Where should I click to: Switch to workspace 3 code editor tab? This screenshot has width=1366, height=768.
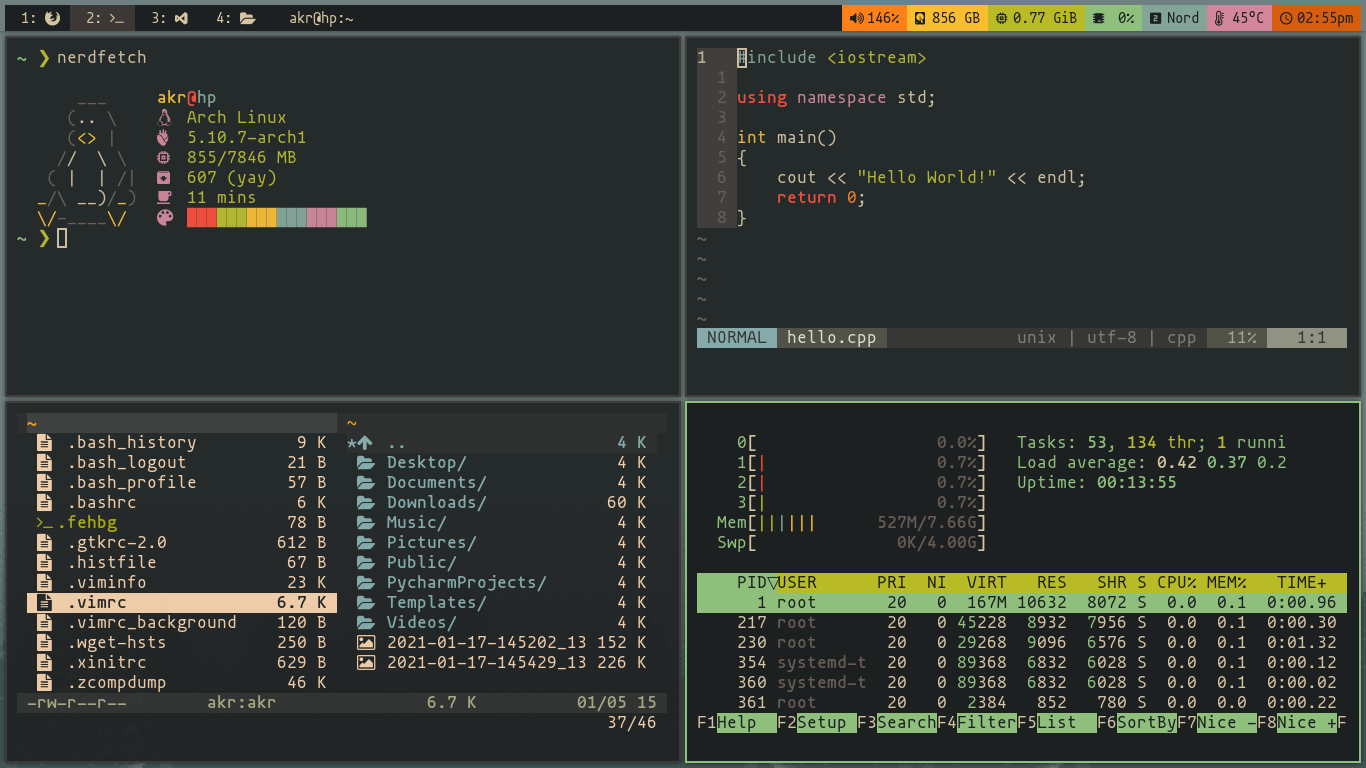coord(170,18)
